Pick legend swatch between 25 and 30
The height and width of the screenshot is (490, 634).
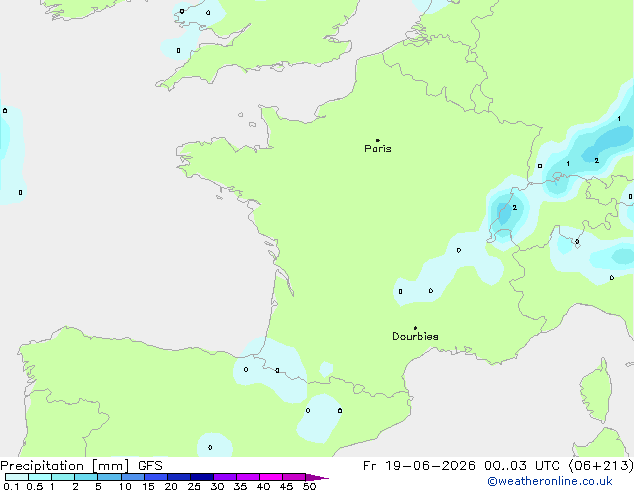click(x=202, y=477)
